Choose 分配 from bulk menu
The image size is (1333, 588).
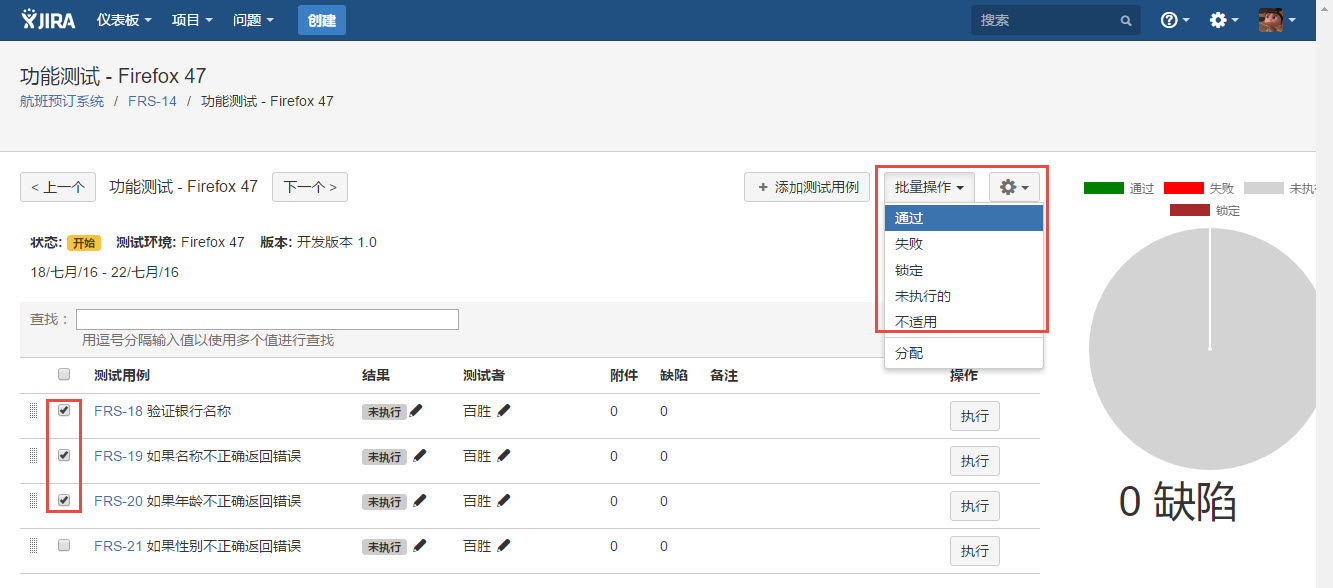(x=964, y=353)
